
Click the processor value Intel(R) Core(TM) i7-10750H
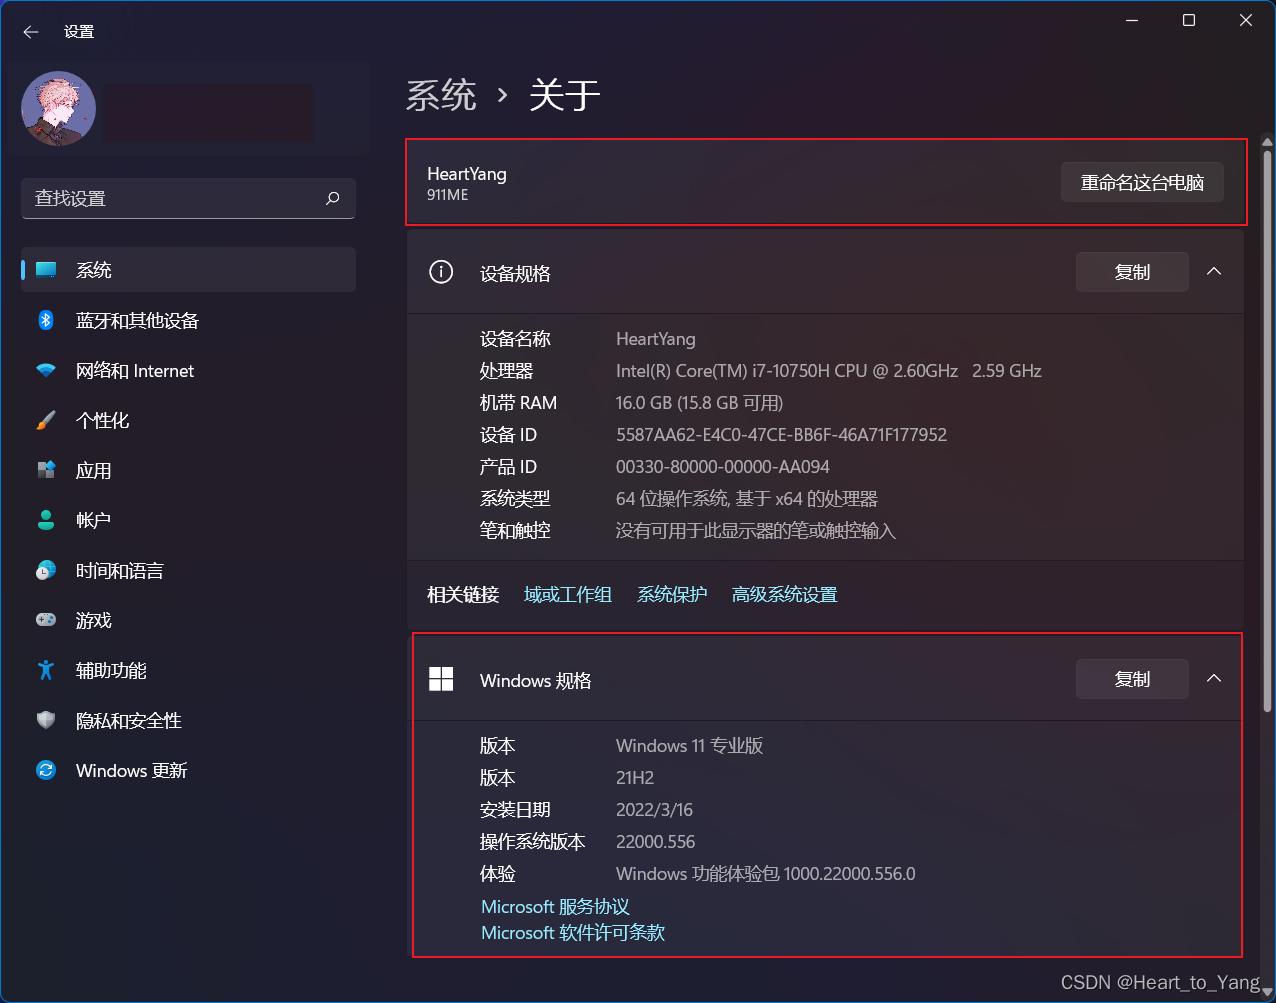(x=829, y=371)
